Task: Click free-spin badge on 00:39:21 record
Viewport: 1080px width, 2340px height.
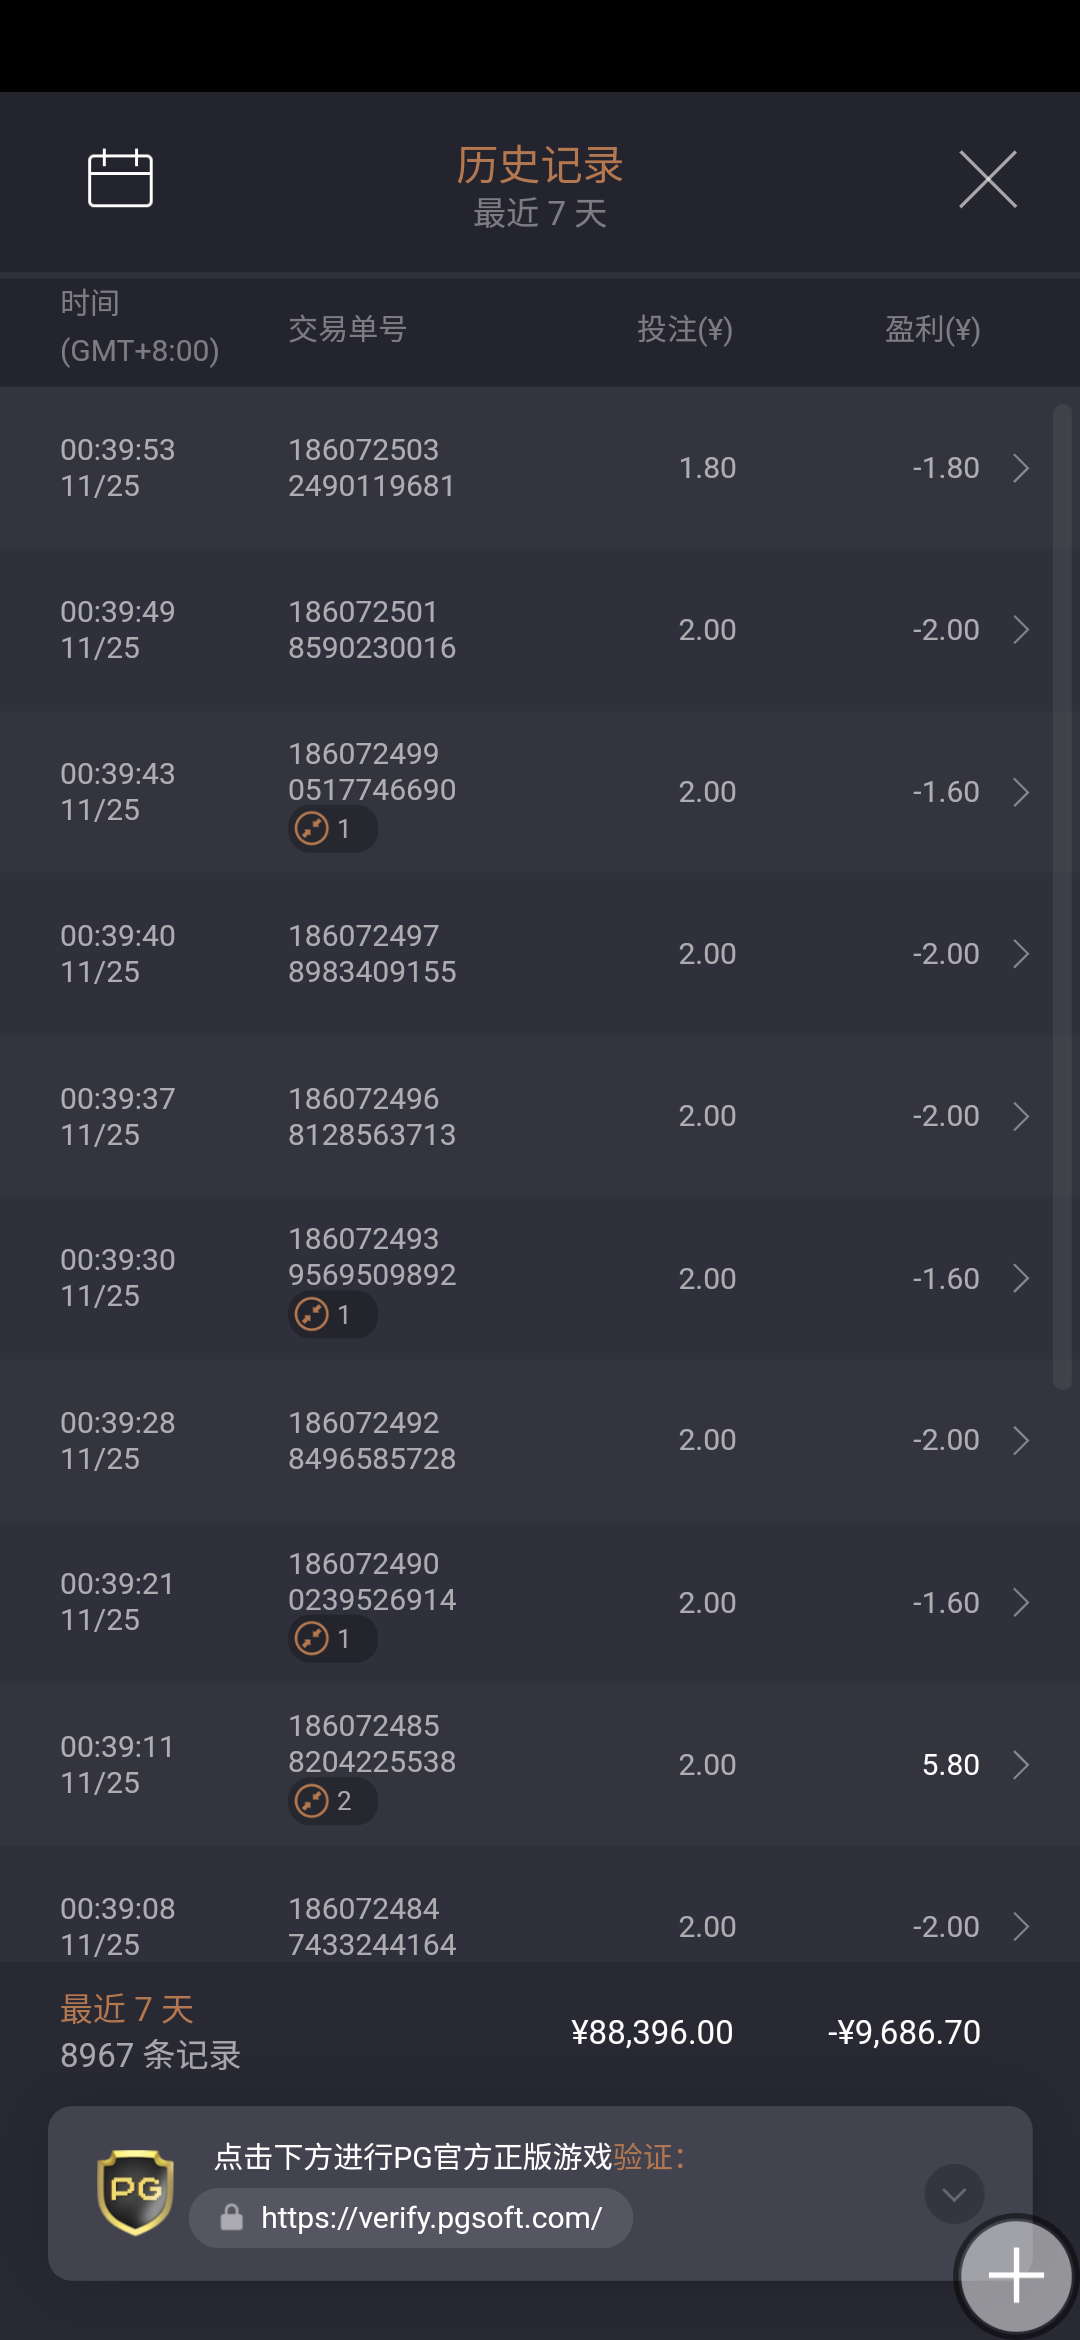Action: tap(332, 1639)
